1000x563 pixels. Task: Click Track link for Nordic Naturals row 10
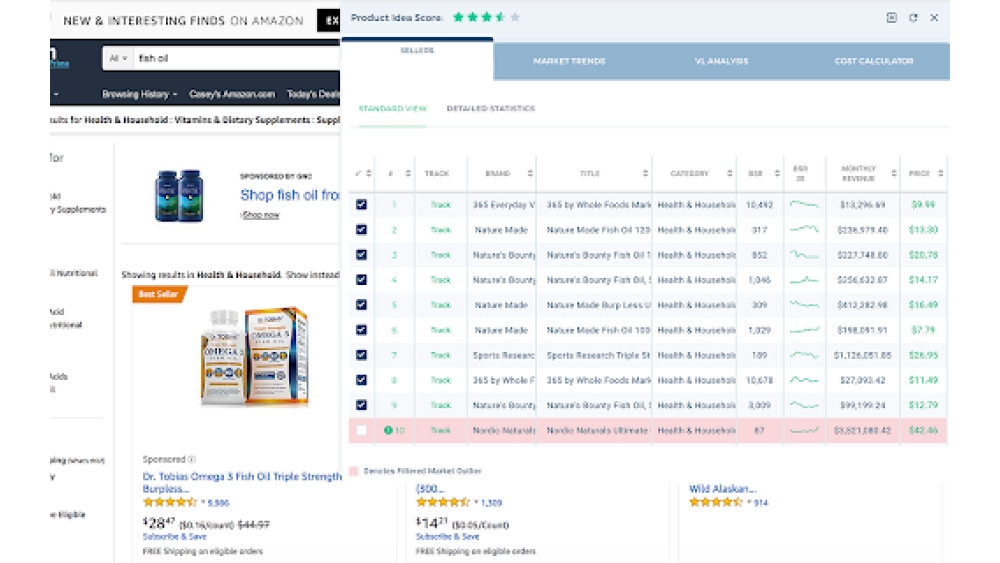pos(441,430)
